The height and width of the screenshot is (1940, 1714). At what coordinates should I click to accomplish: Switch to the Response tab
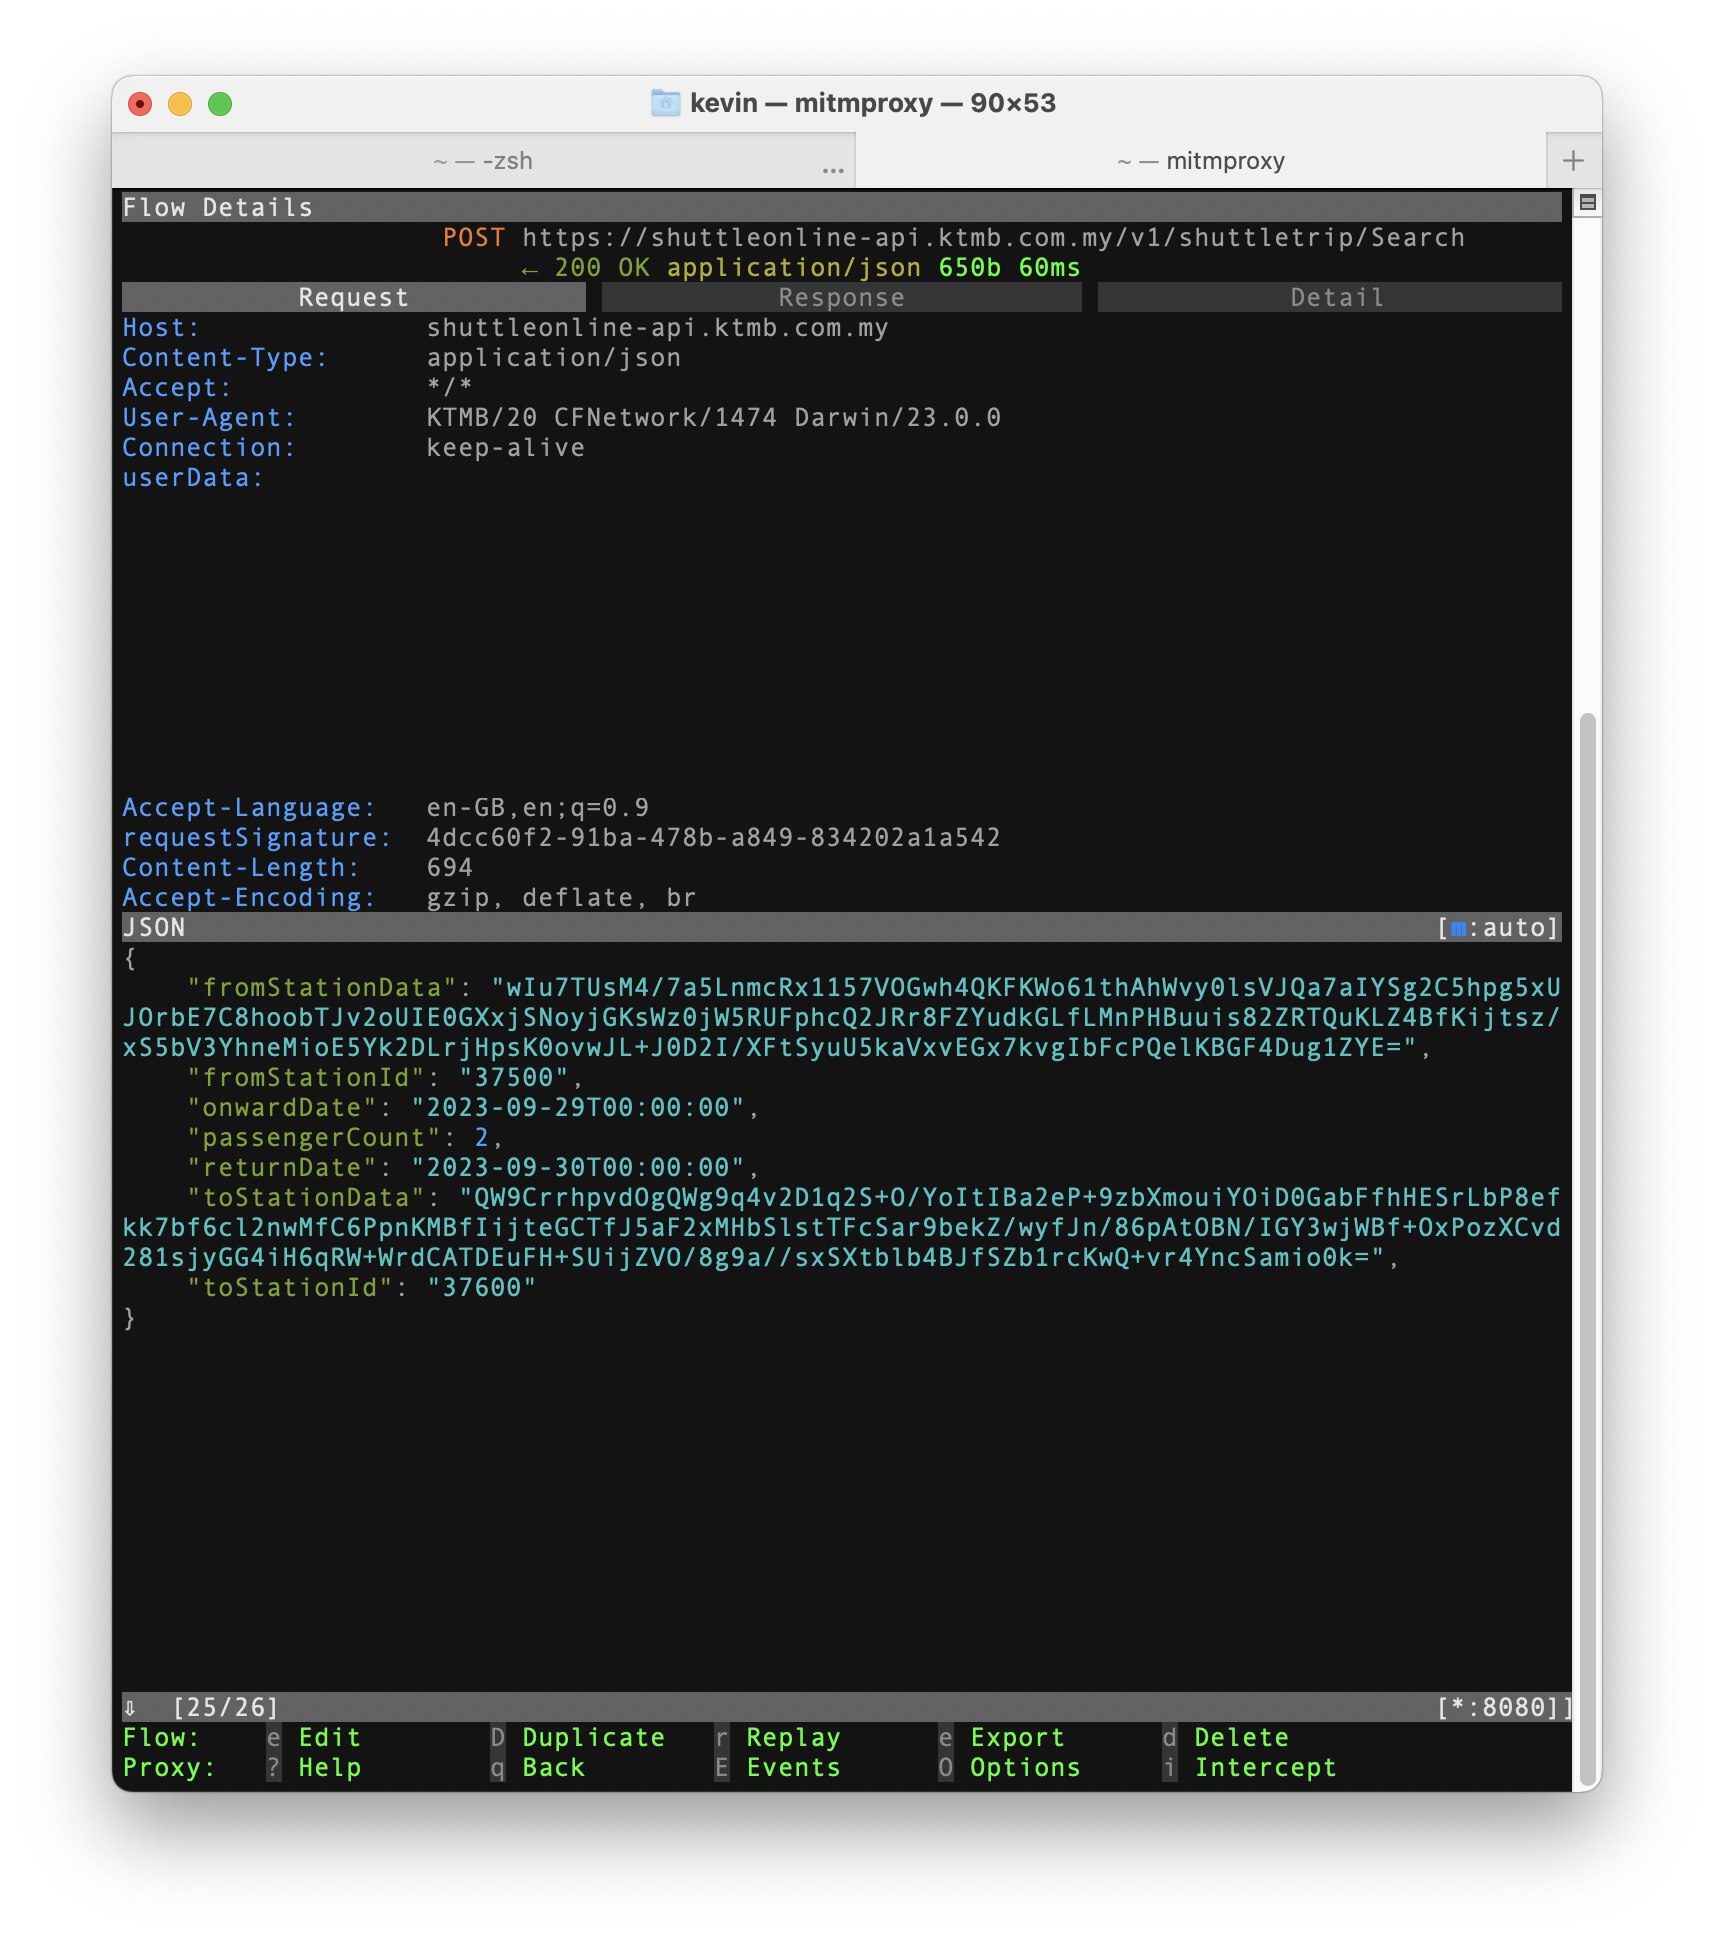(841, 298)
